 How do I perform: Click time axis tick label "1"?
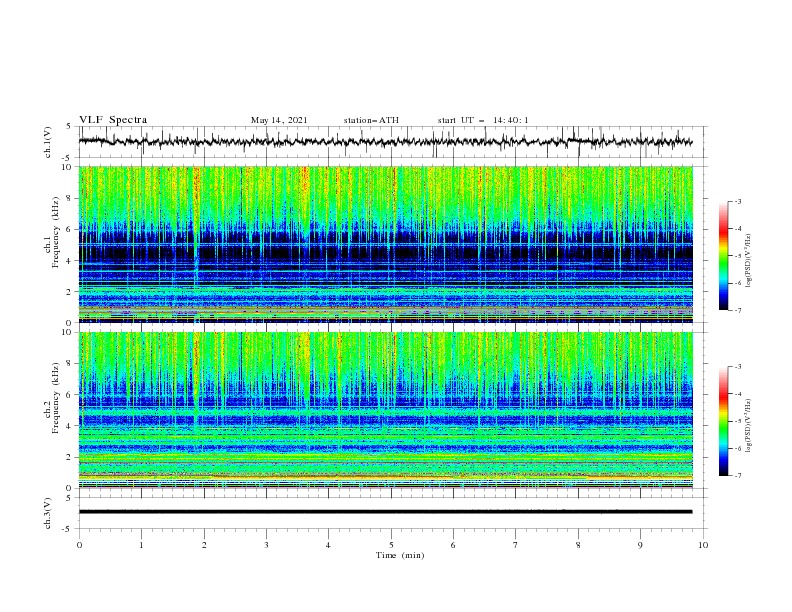pos(141,545)
